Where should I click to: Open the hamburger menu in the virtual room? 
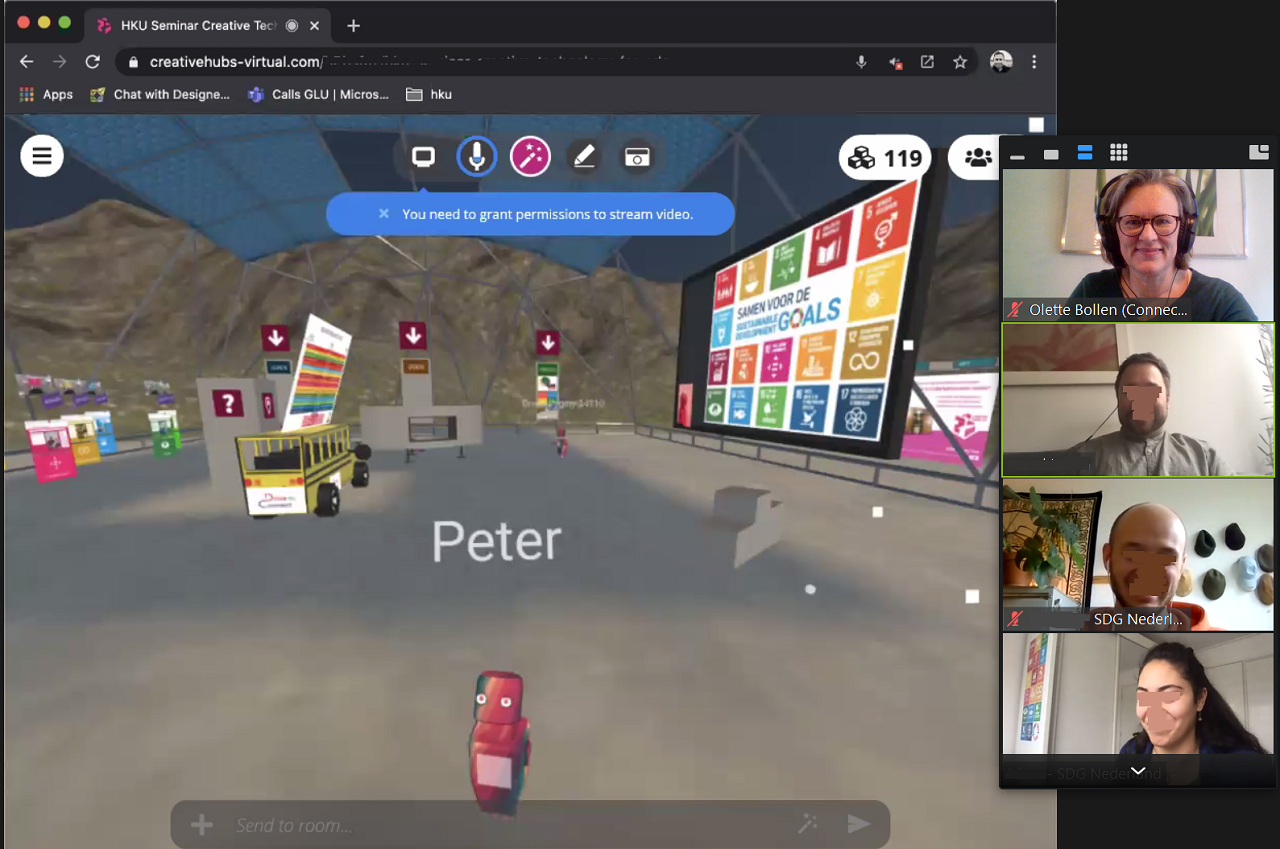(x=42, y=156)
